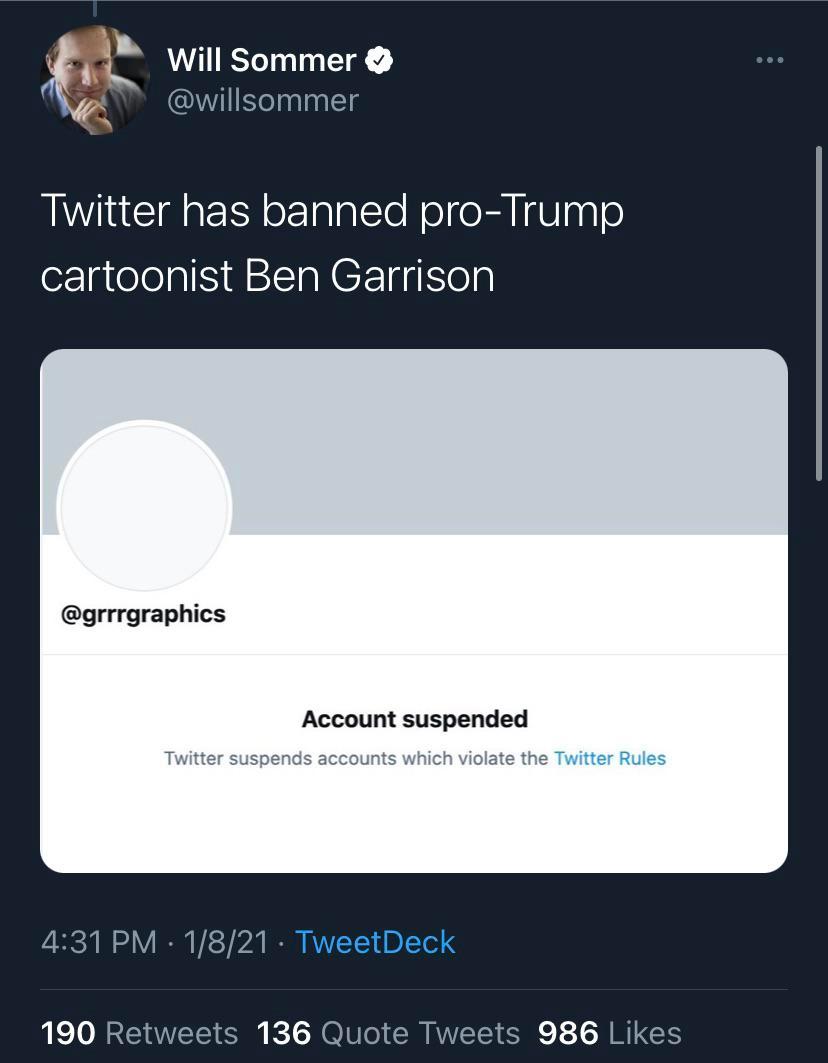Open Will Sommer's profile picture
The width and height of the screenshot is (828, 1063).
(x=94, y=80)
